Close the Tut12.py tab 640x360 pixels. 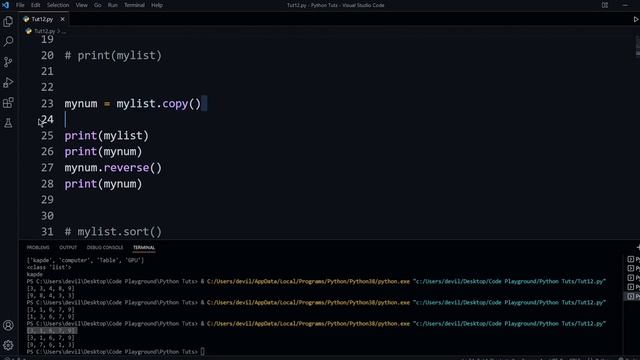62,19
